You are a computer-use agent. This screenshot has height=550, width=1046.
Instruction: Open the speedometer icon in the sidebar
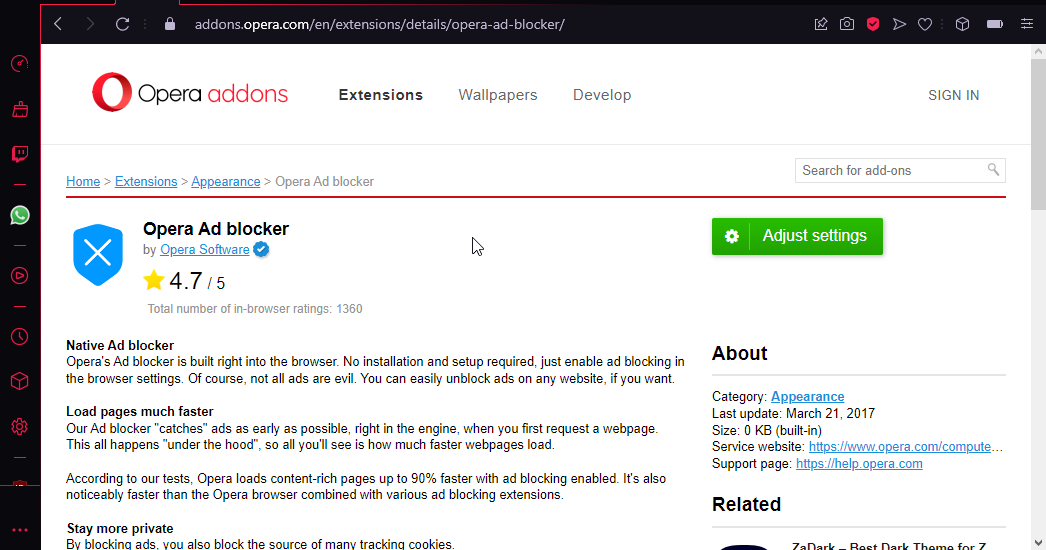20,63
